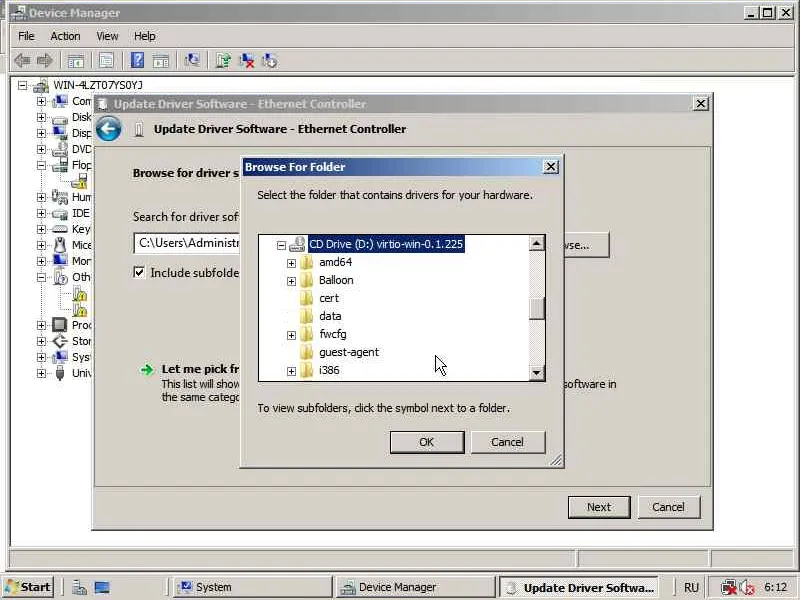Viewport: 800px width, 600px height.
Task: Click the Update driver software toolbar icon
Action: point(223,61)
